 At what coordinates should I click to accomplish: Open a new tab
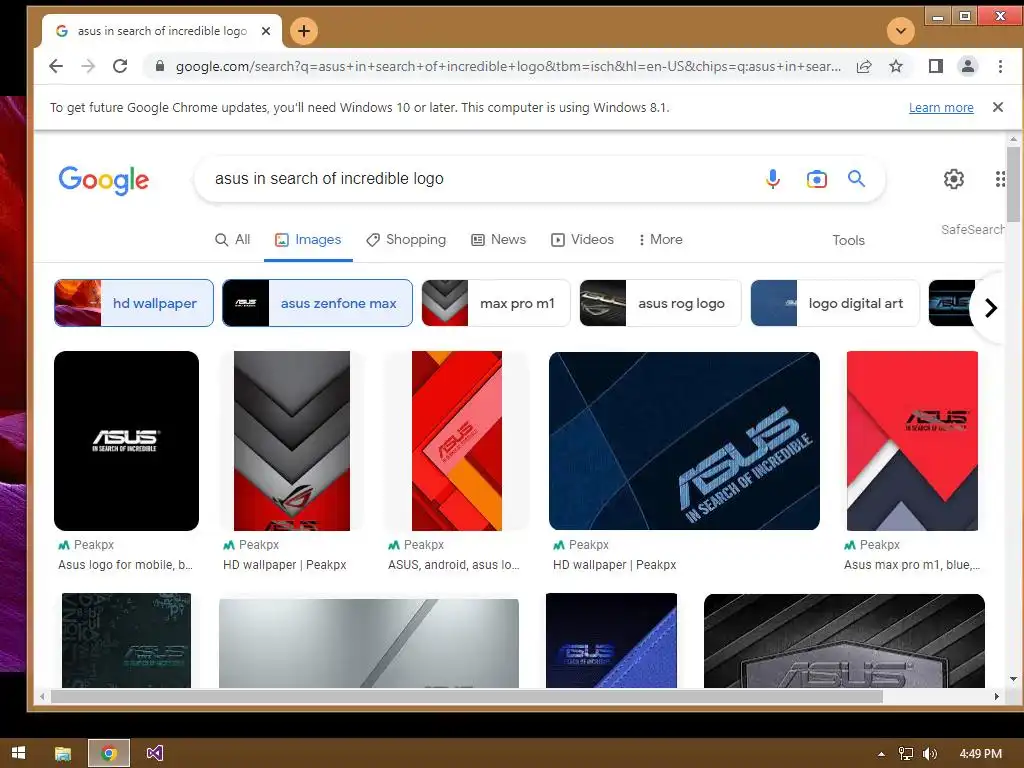click(304, 31)
